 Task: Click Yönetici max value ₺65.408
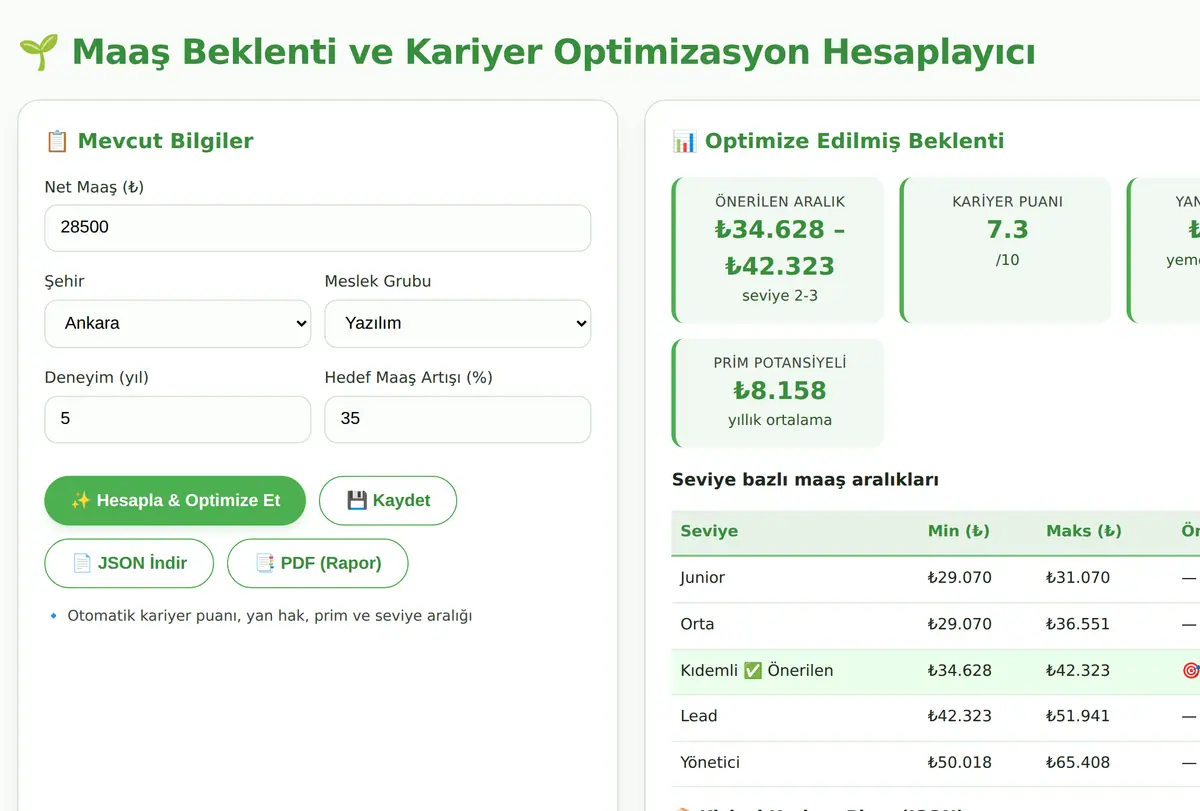pyautogui.click(x=1078, y=762)
